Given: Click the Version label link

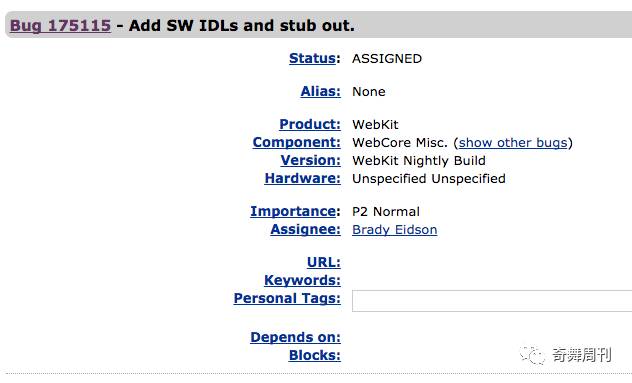Looking at the screenshot, I should tap(311, 160).
